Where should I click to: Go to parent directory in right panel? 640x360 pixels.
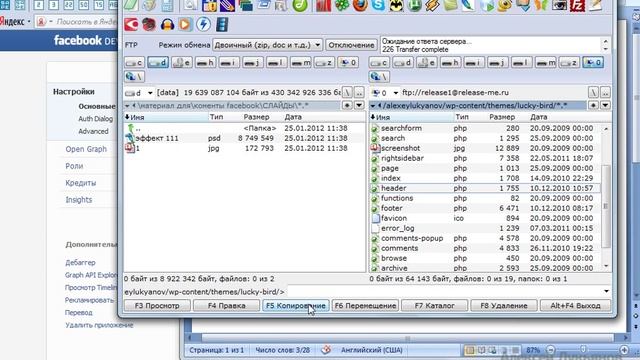coord(605,92)
